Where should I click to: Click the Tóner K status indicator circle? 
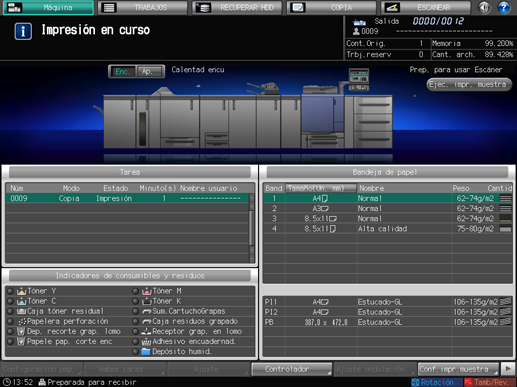[x=135, y=301]
